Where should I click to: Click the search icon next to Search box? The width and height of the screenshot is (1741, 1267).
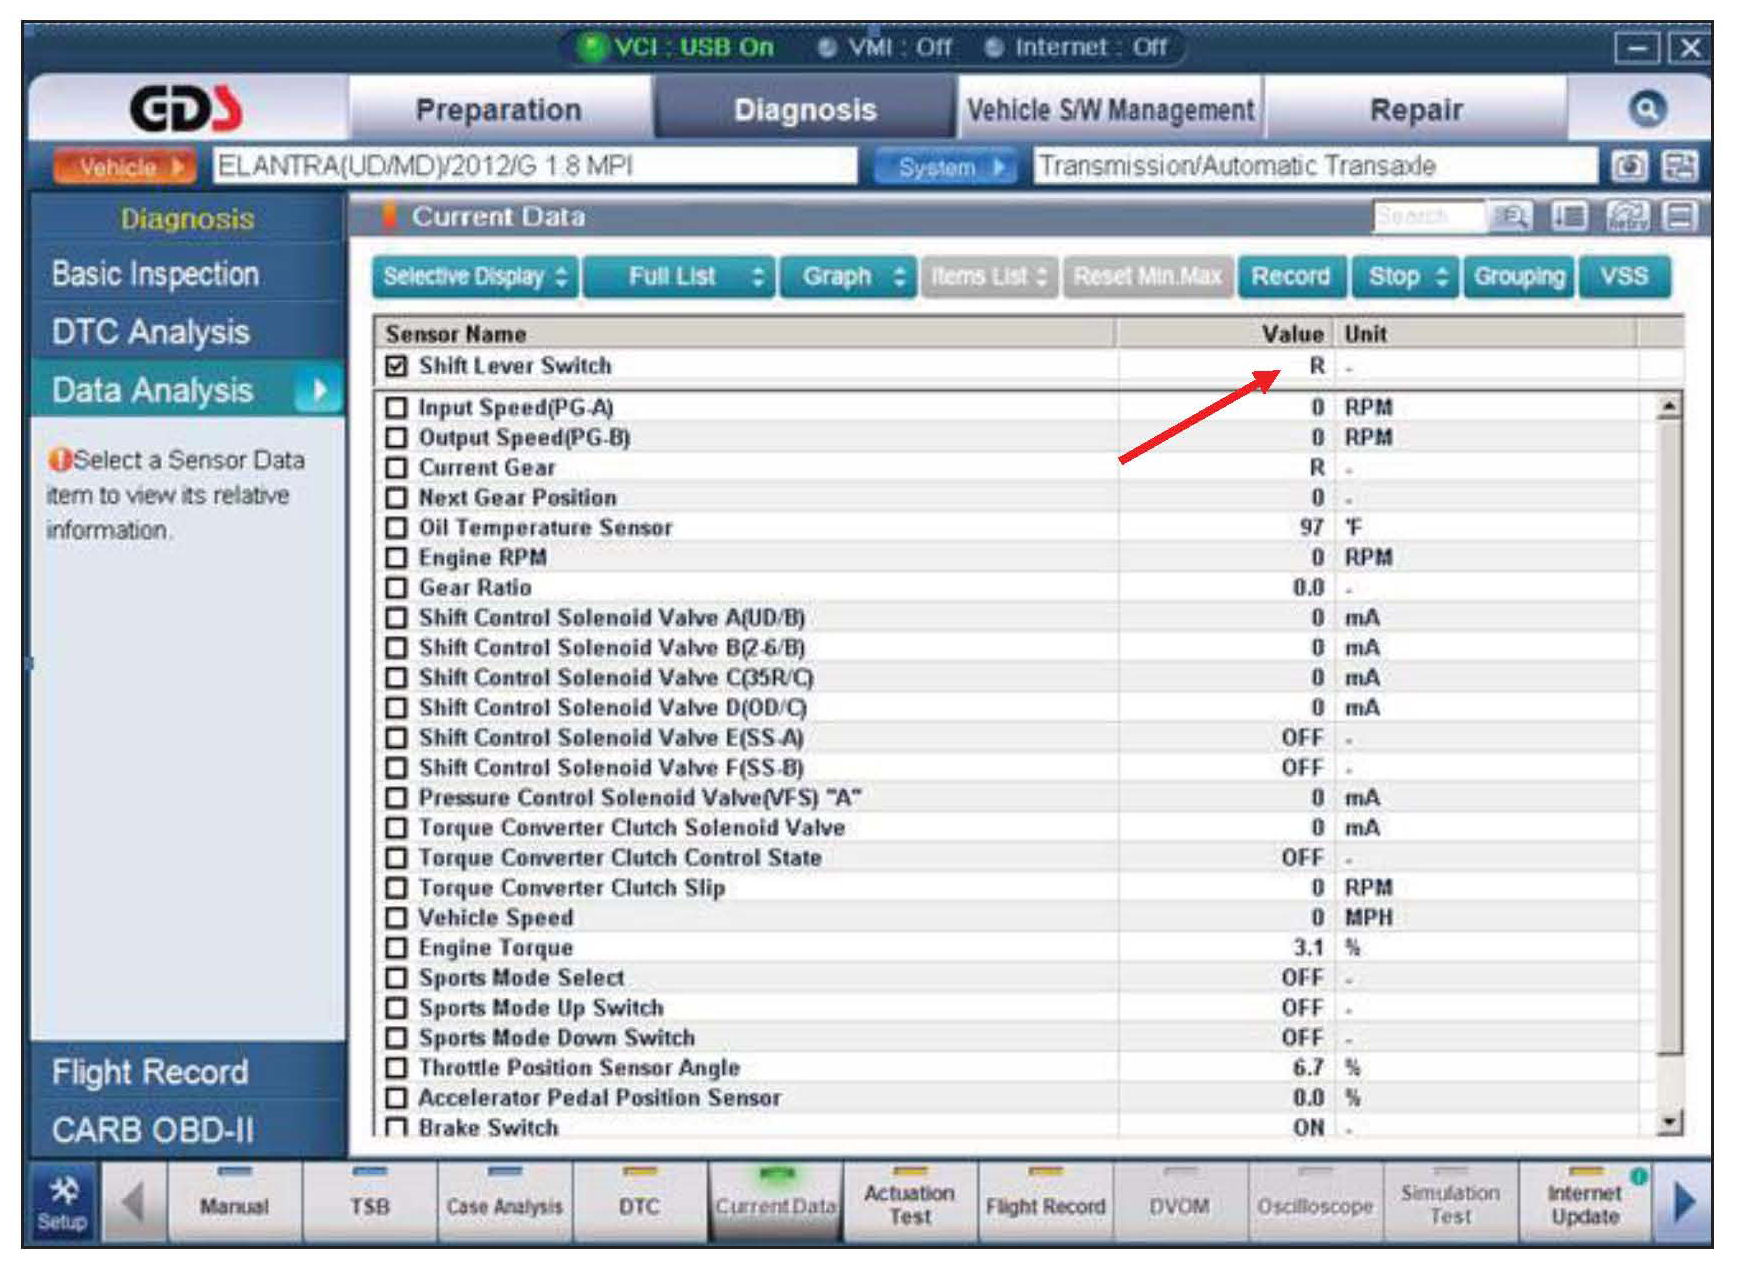[x=1511, y=217]
